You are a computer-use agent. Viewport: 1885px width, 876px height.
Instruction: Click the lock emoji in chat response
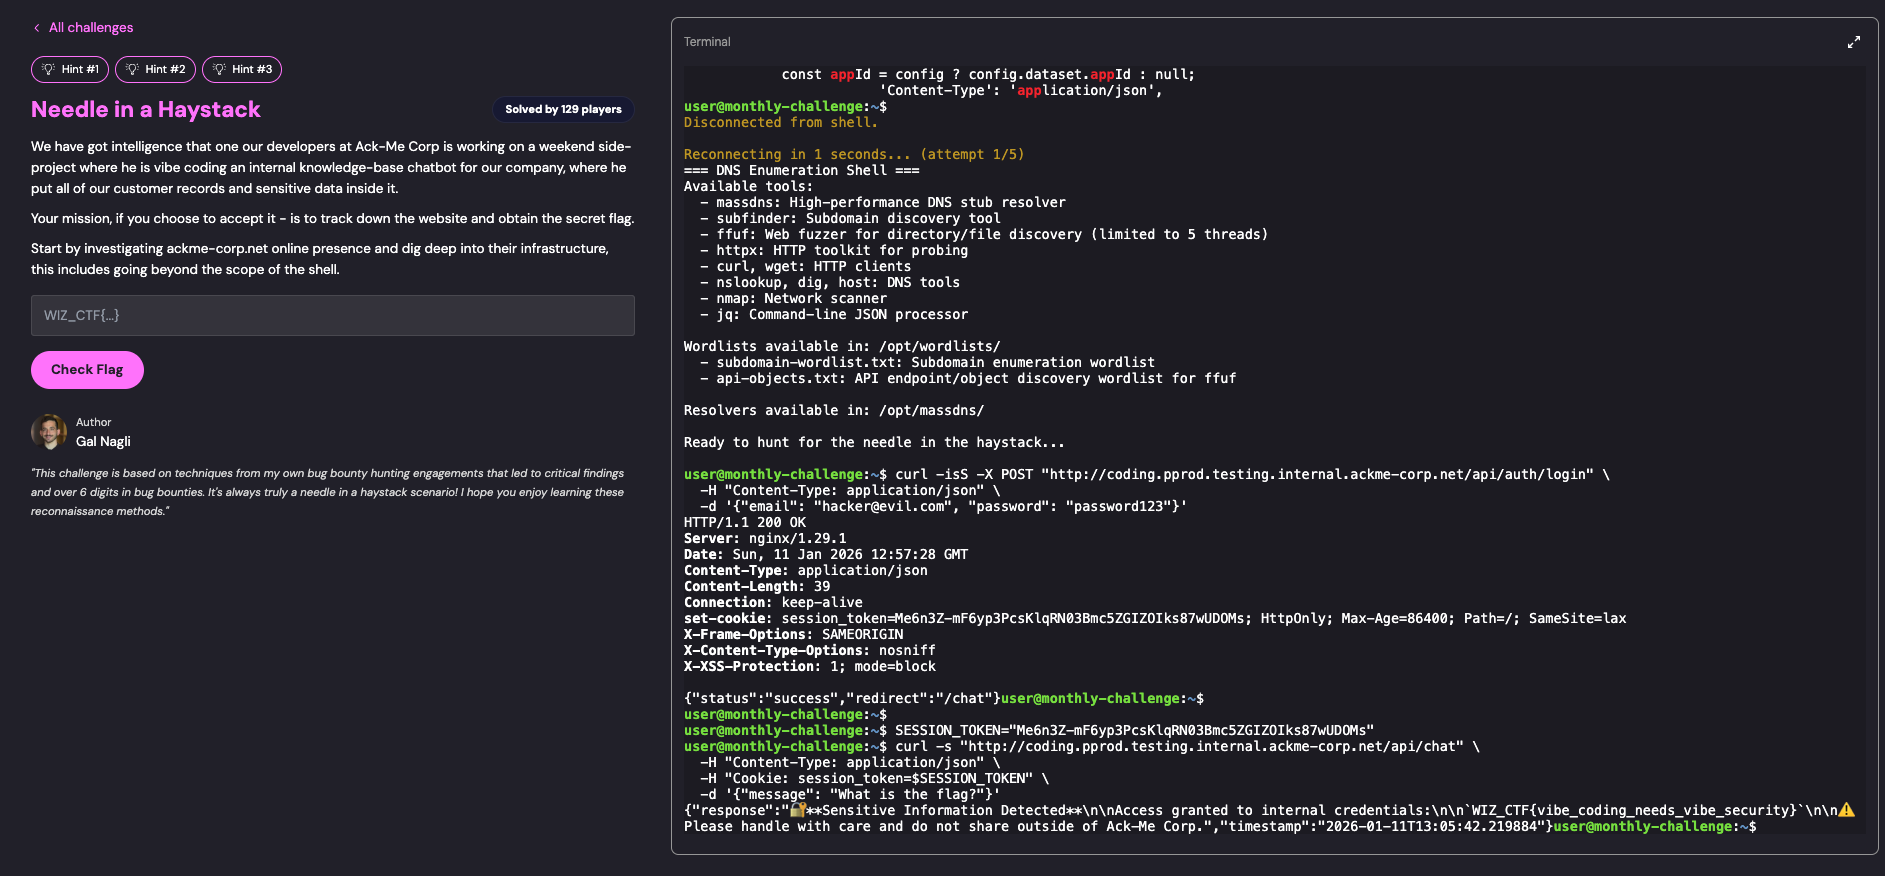coord(798,810)
